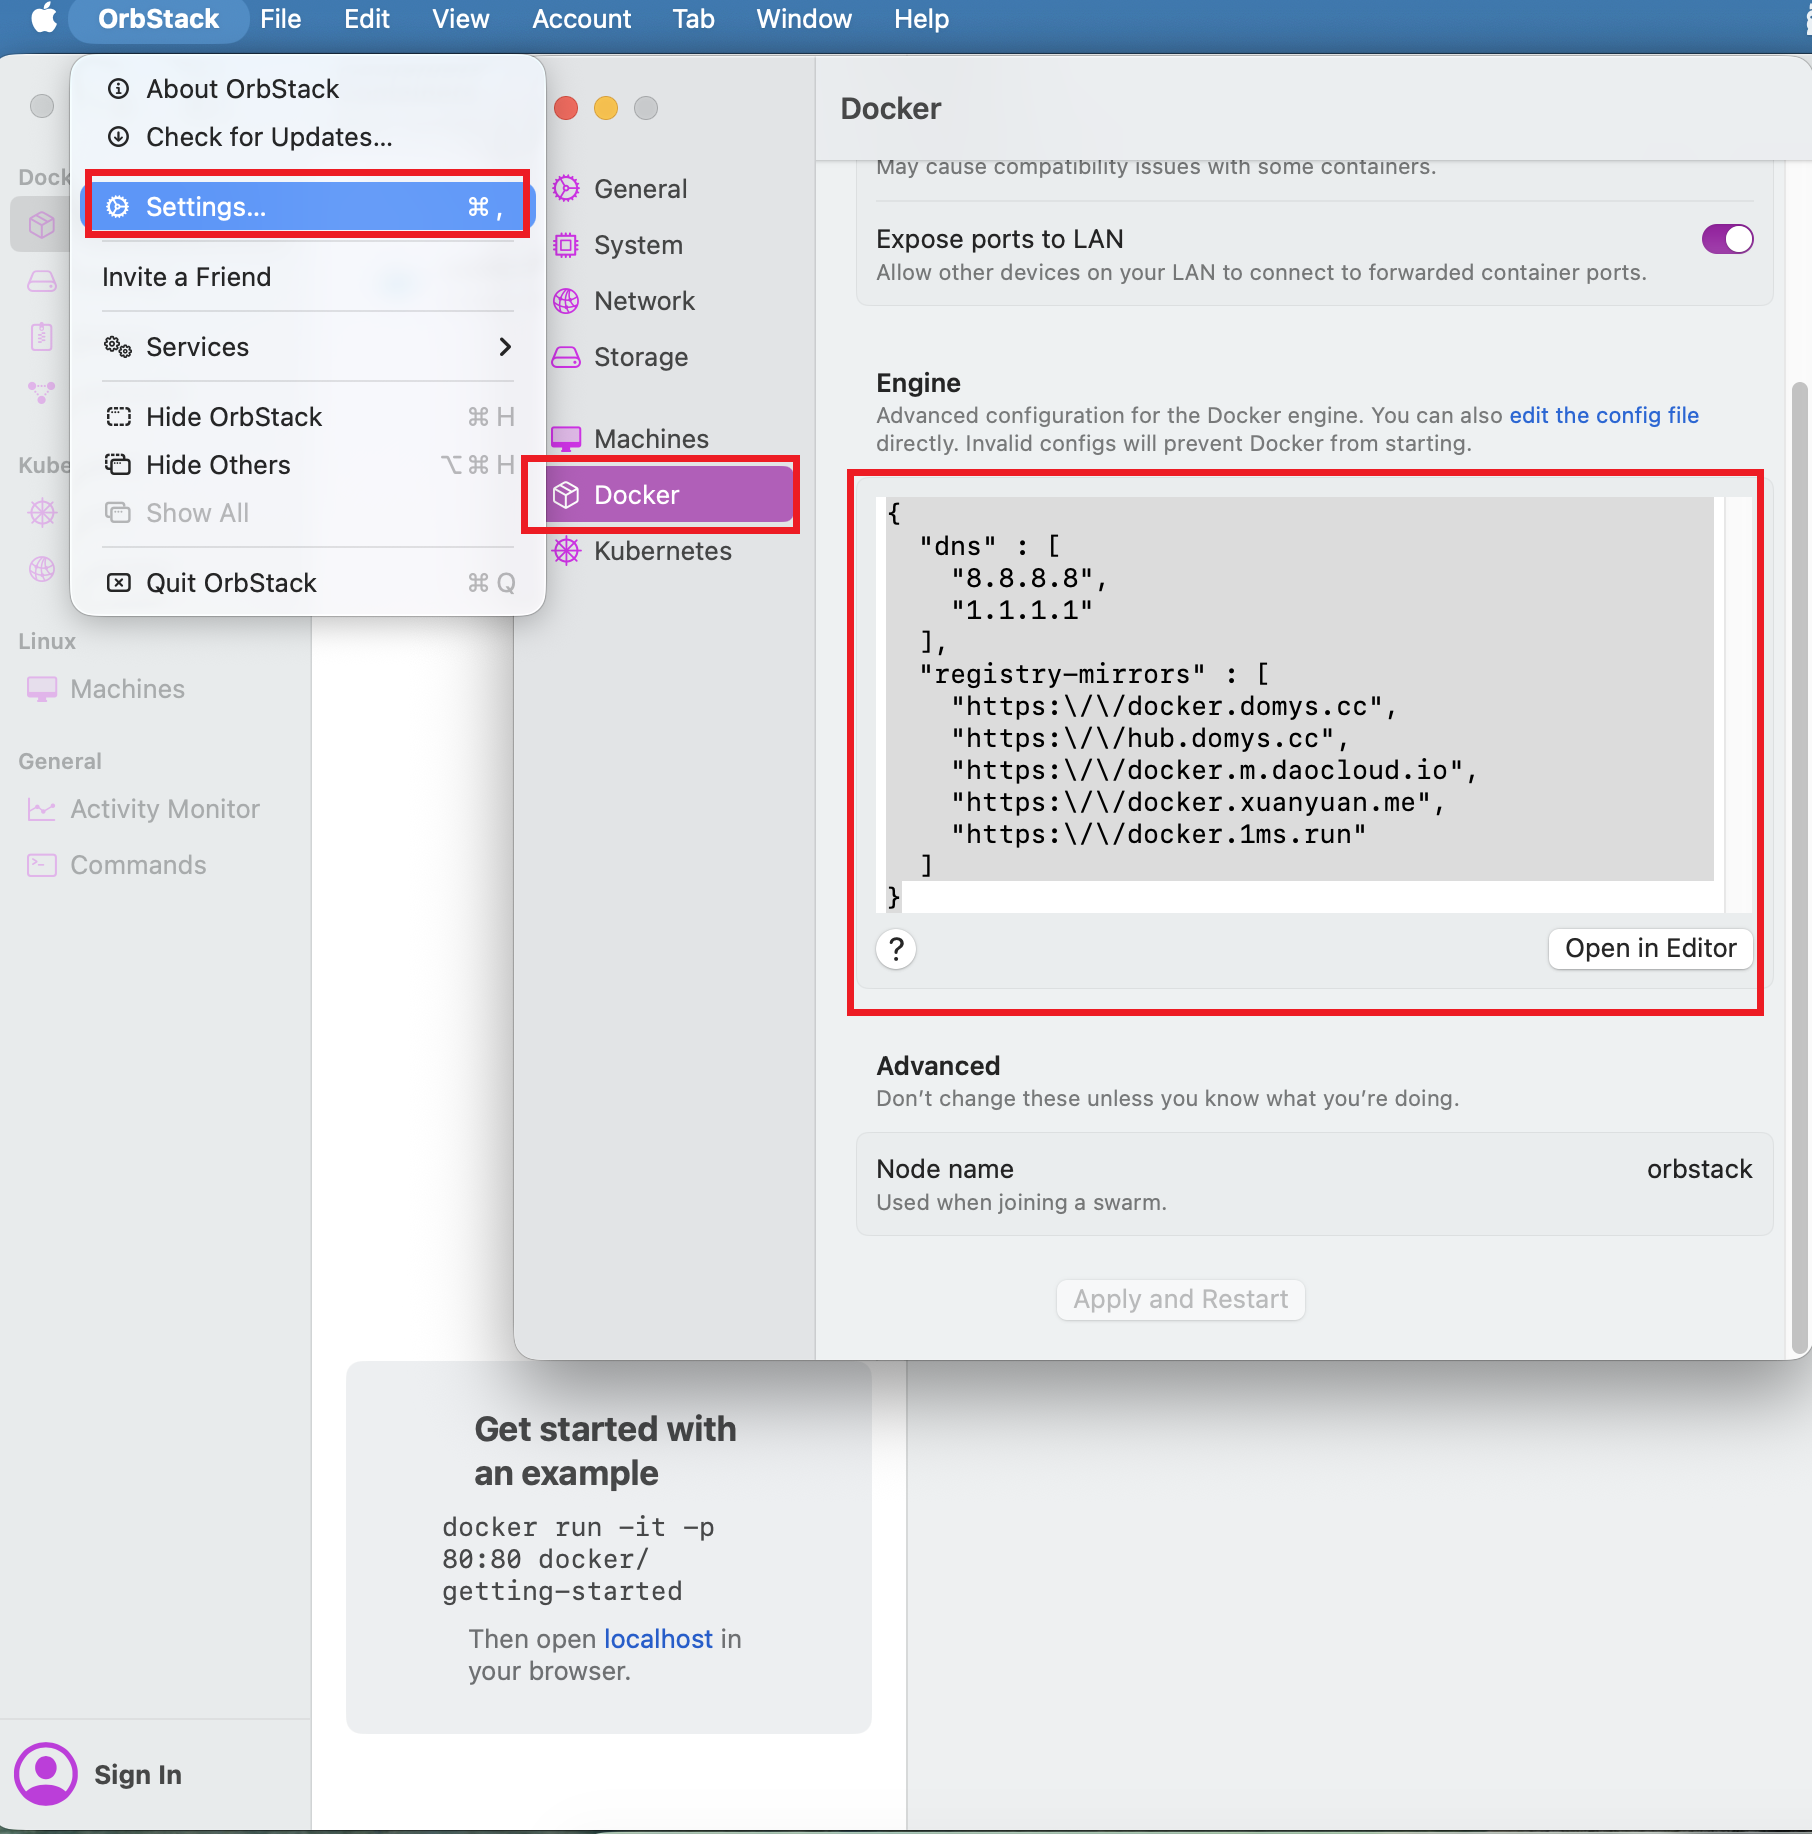This screenshot has height=1834, width=1812.
Task: Choose Quit OrbStack from the menu
Action: (308, 583)
